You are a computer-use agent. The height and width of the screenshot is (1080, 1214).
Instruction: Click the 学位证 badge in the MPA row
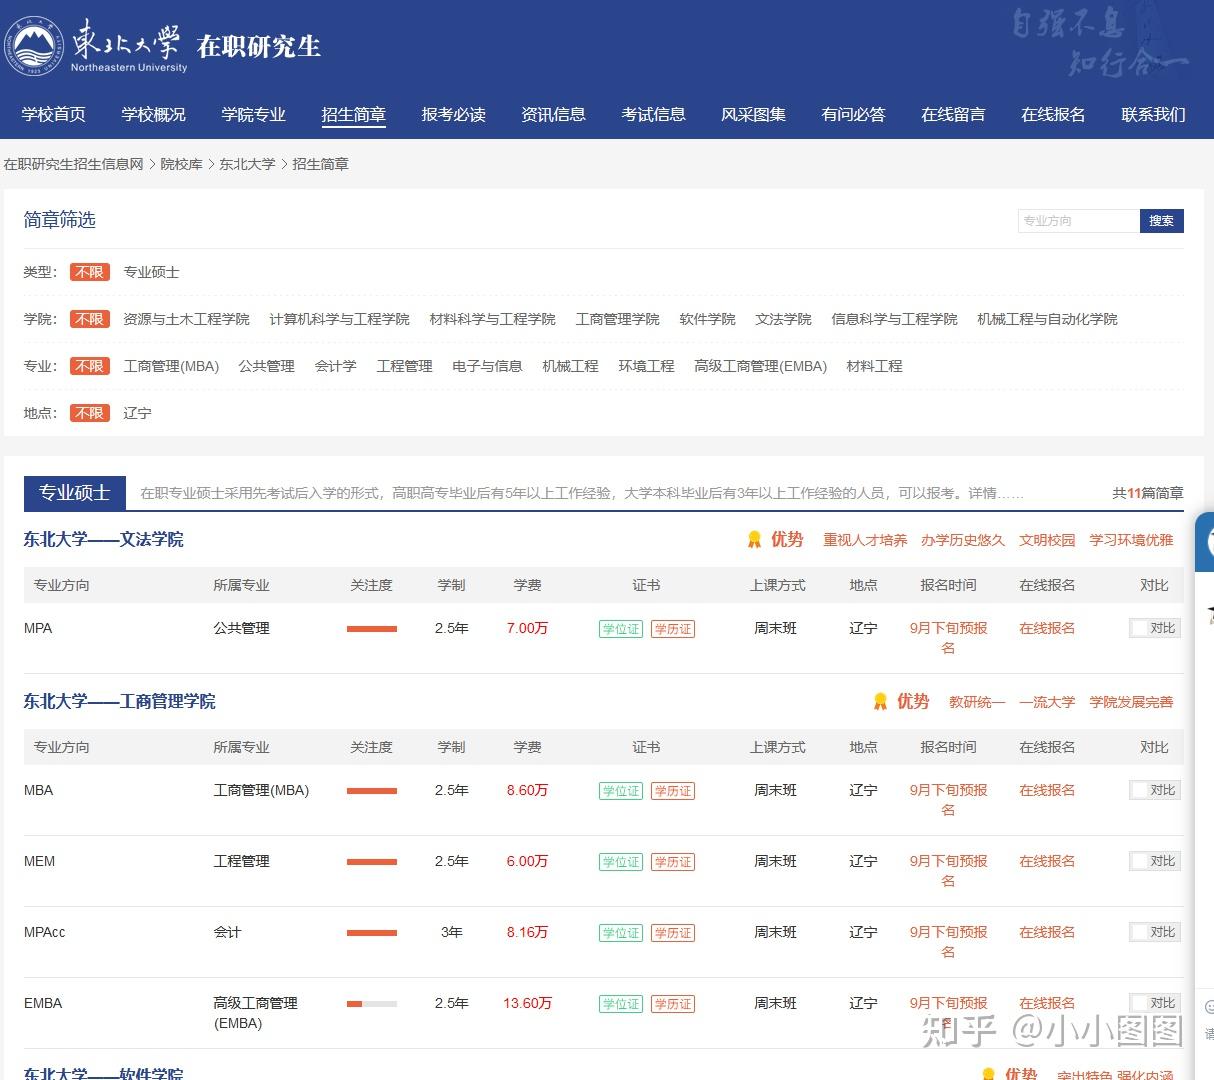[x=621, y=629]
